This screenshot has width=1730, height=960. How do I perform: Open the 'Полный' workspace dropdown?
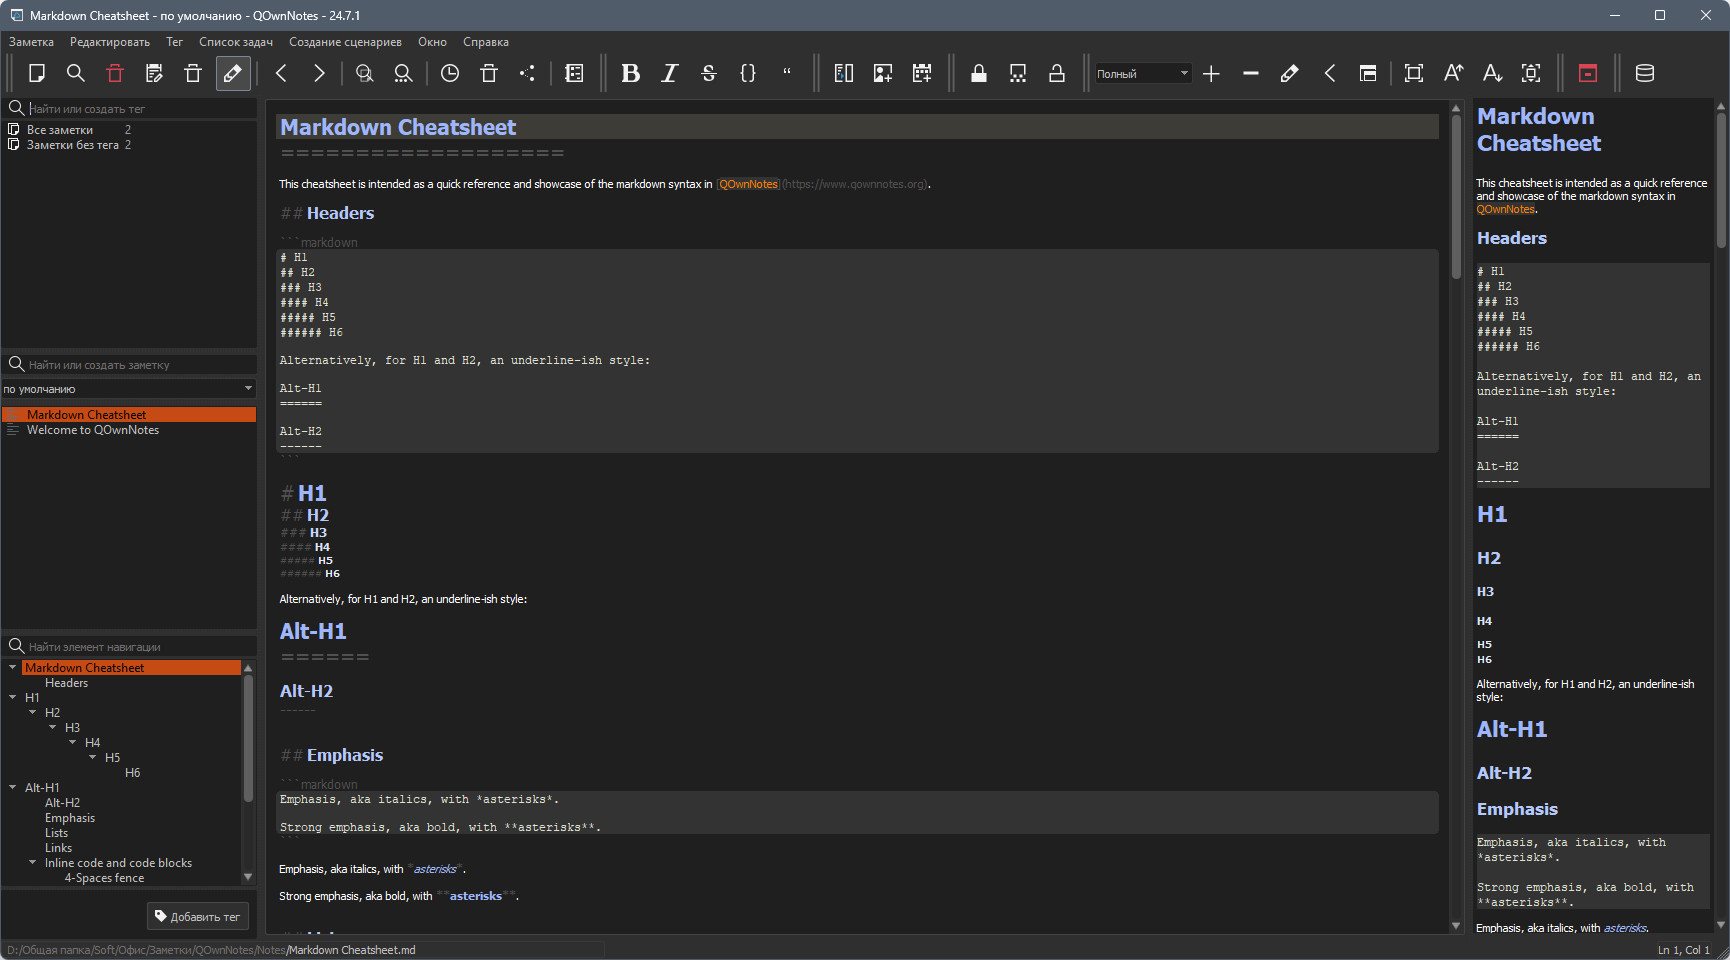(x=1142, y=73)
